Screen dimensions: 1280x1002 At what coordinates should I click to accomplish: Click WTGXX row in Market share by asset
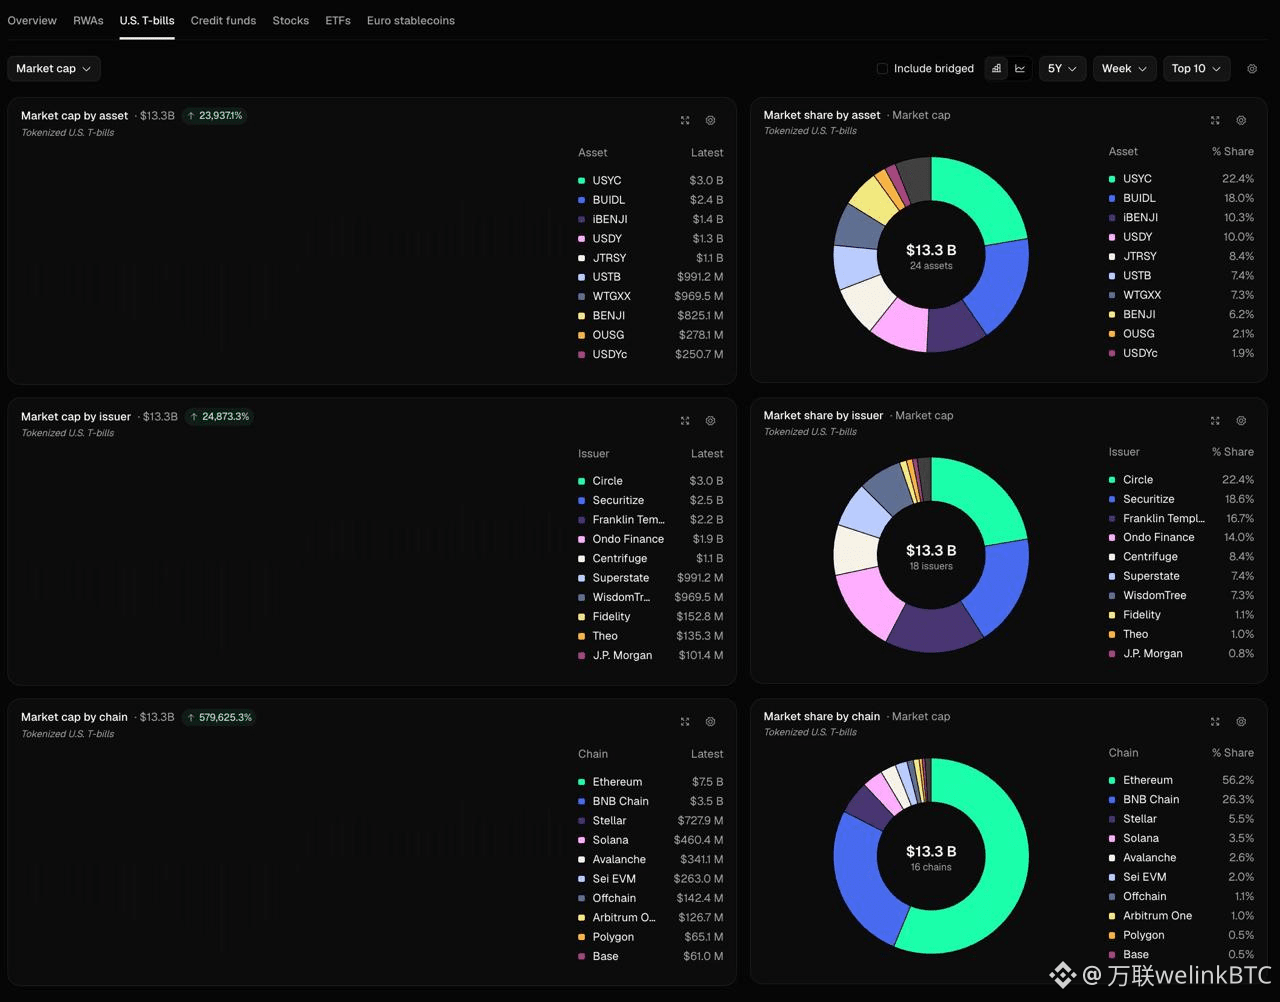1181,295
